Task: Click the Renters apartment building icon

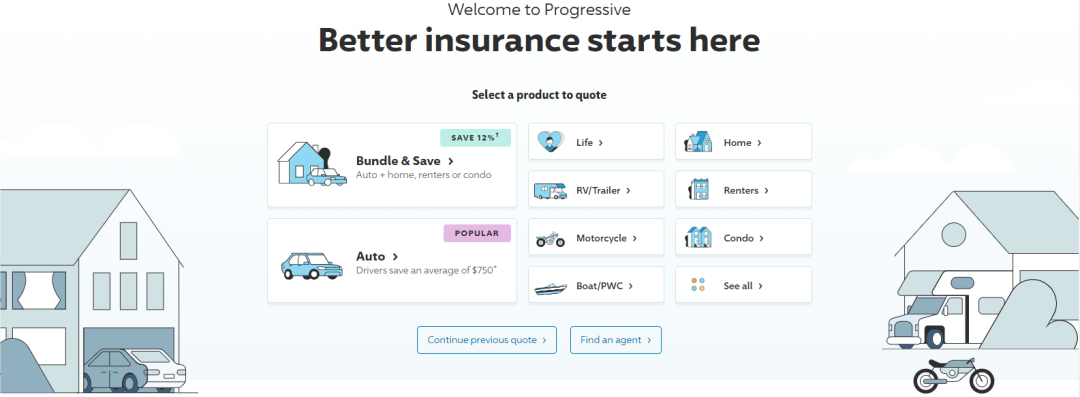Action: 698,190
